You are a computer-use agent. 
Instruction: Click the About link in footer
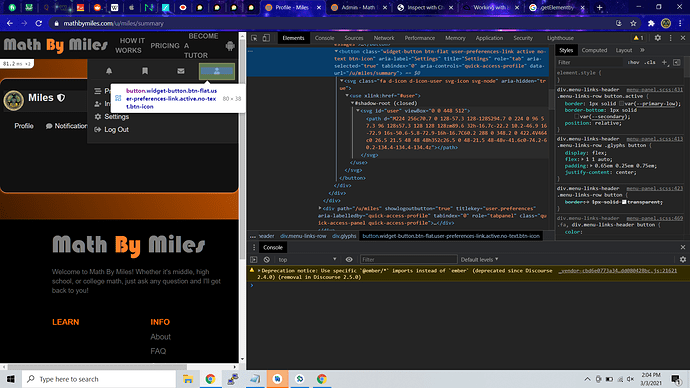tap(161, 337)
